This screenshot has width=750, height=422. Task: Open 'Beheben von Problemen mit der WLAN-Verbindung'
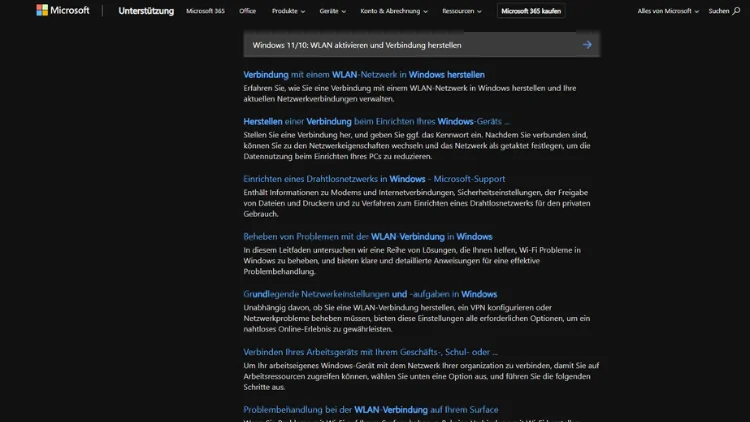click(x=368, y=237)
